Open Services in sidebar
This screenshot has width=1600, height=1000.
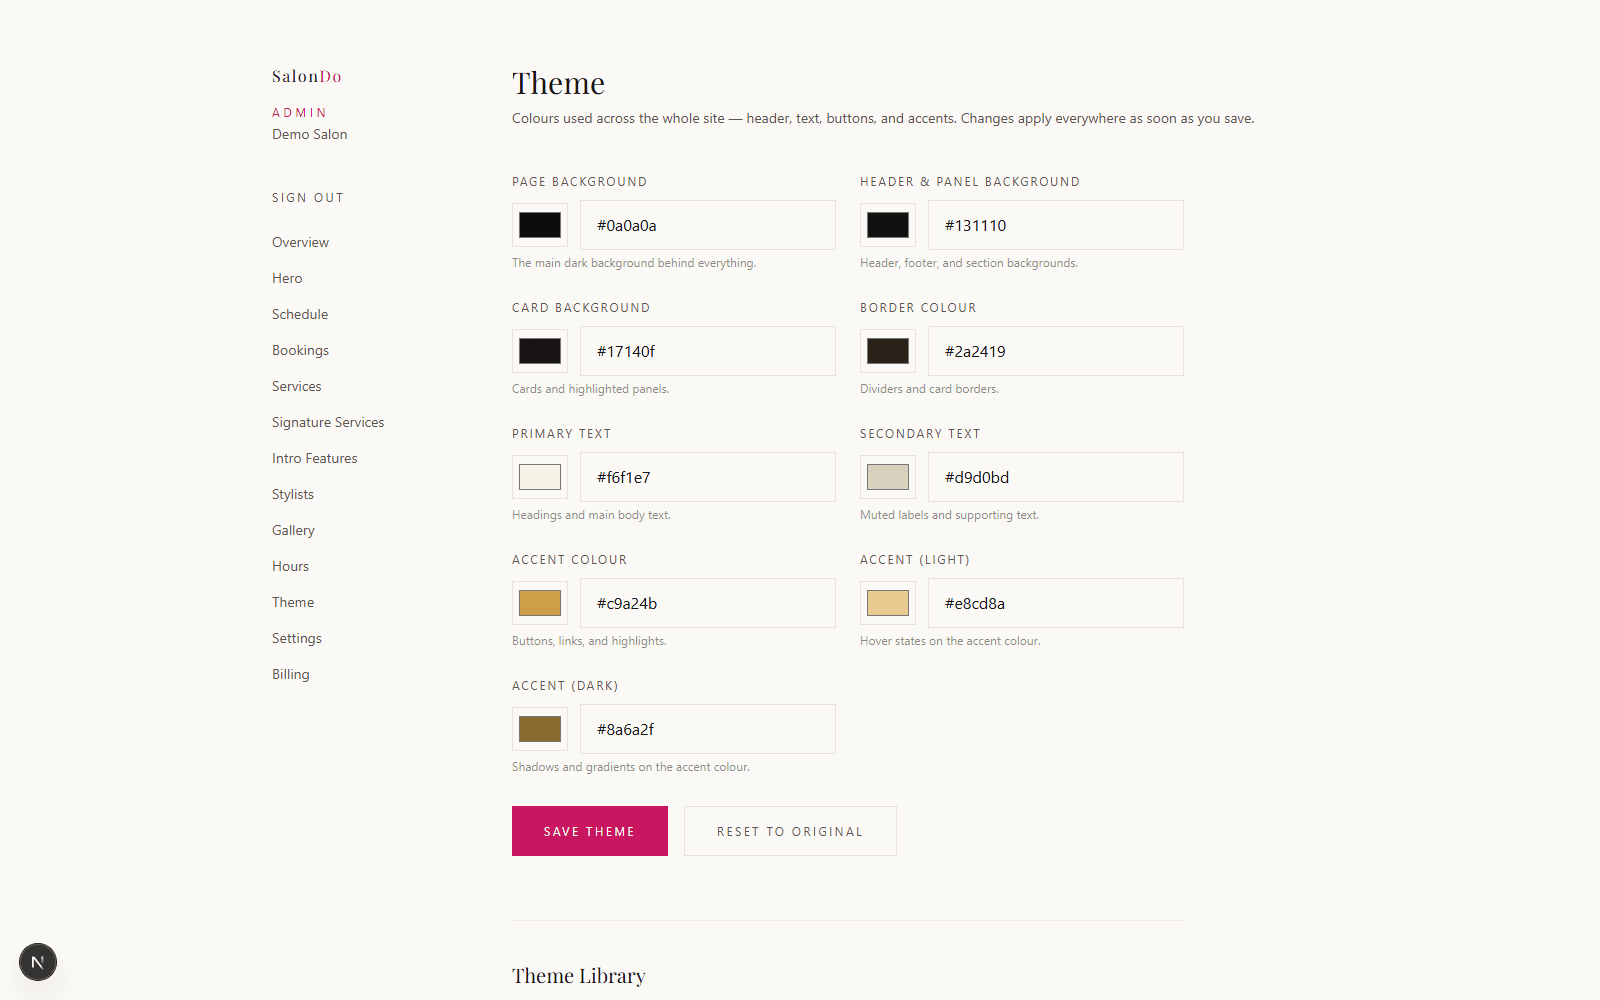tap(297, 386)
